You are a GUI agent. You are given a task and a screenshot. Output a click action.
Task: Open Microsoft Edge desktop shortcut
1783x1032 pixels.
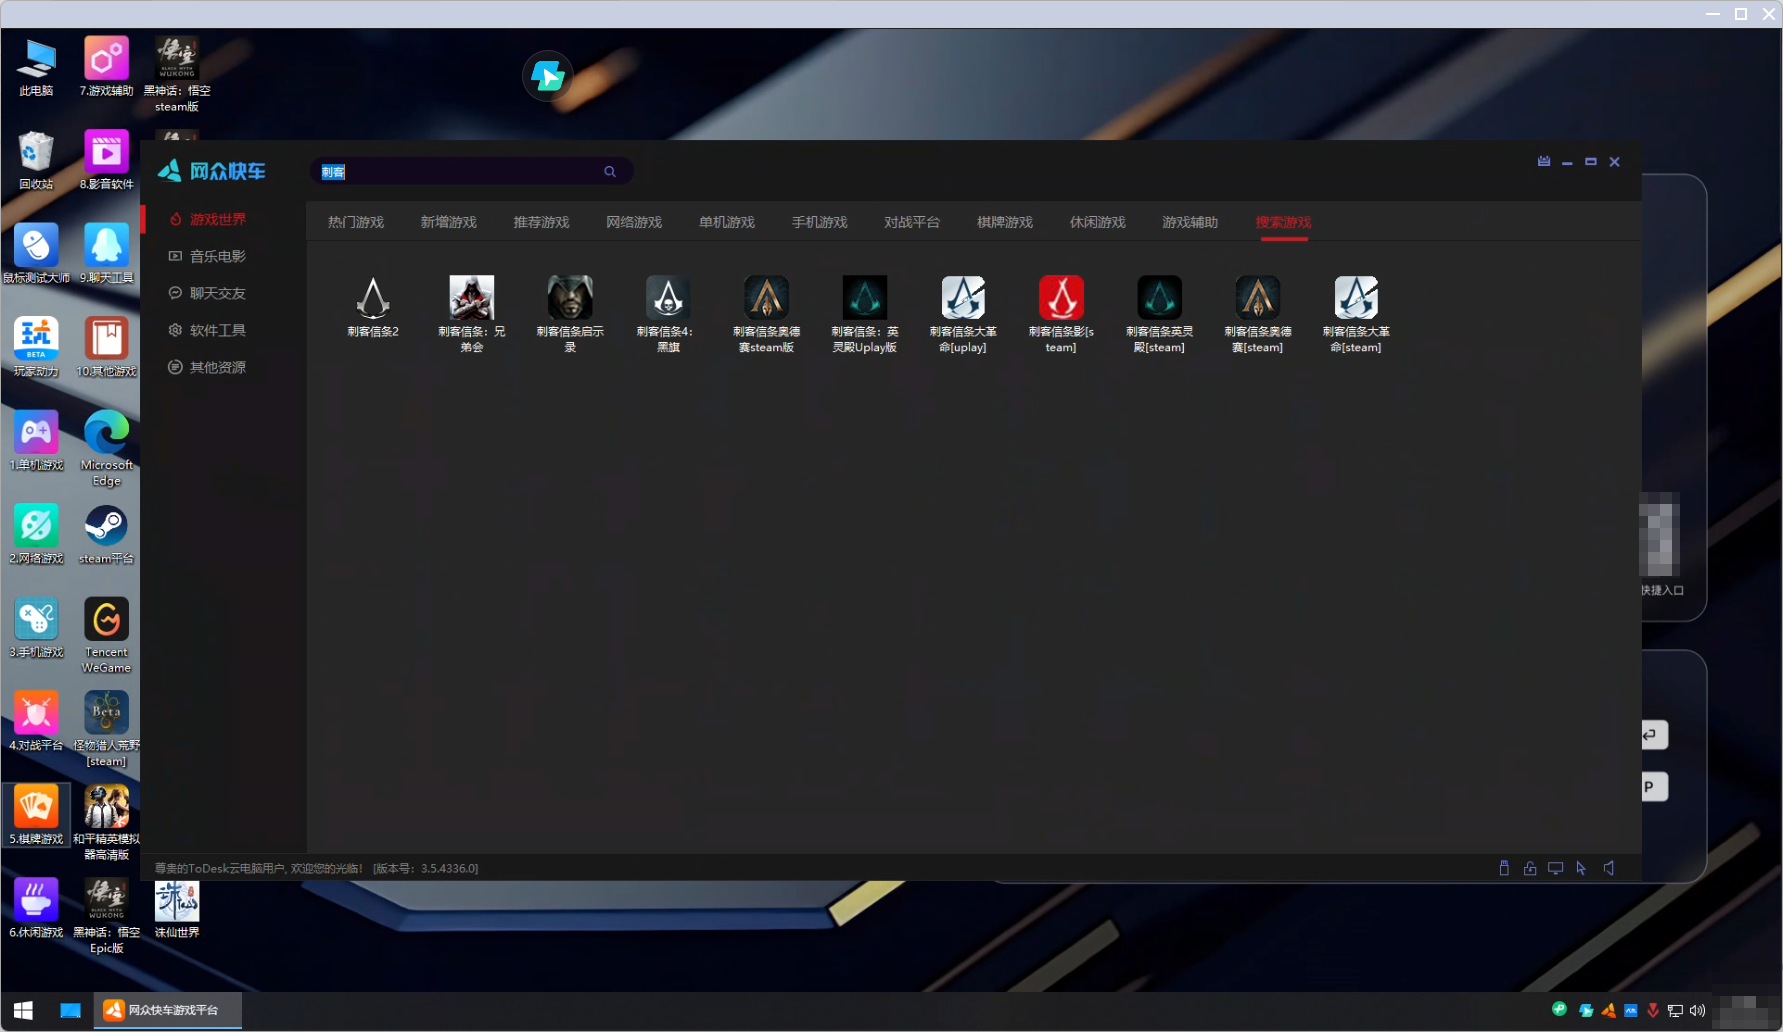click(106, 448)
